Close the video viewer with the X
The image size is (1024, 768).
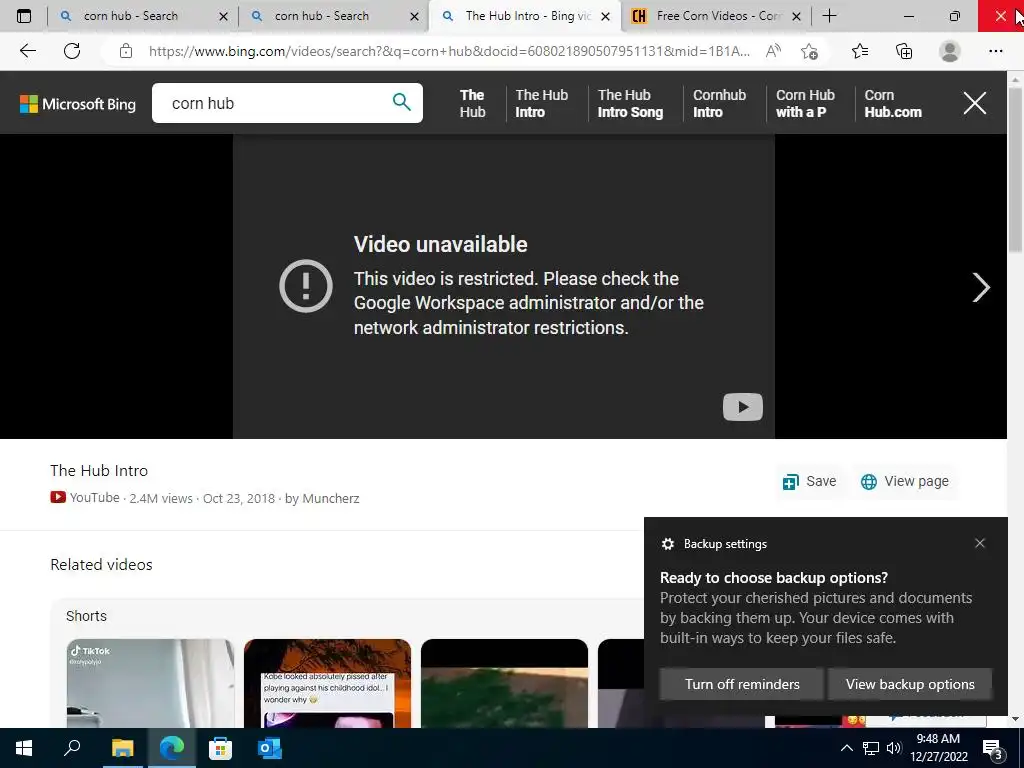coord(974,103)
